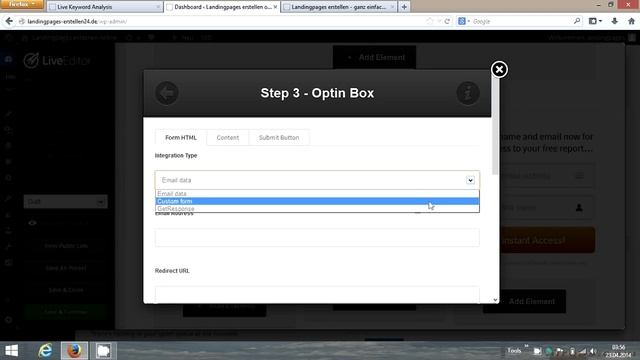Click Add Element button at page top
The image size is (640, 360).
pos(375,58)
